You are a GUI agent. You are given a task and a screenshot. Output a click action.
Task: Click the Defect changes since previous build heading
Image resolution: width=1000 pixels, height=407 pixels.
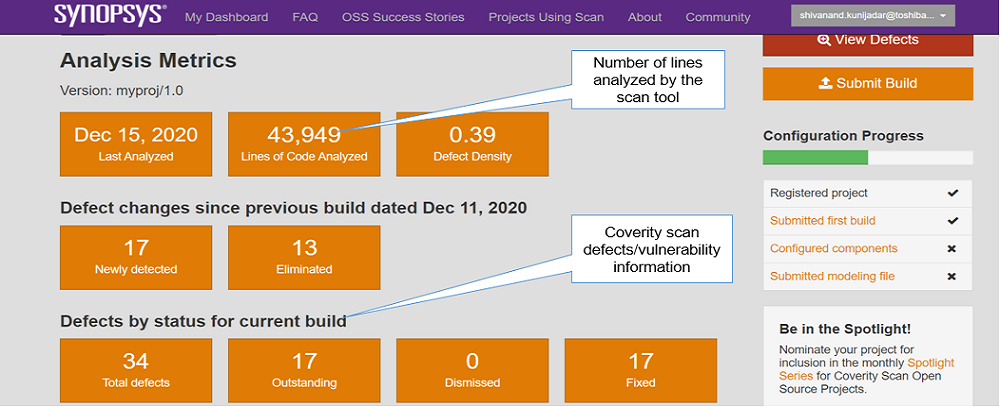click(293, 208)
